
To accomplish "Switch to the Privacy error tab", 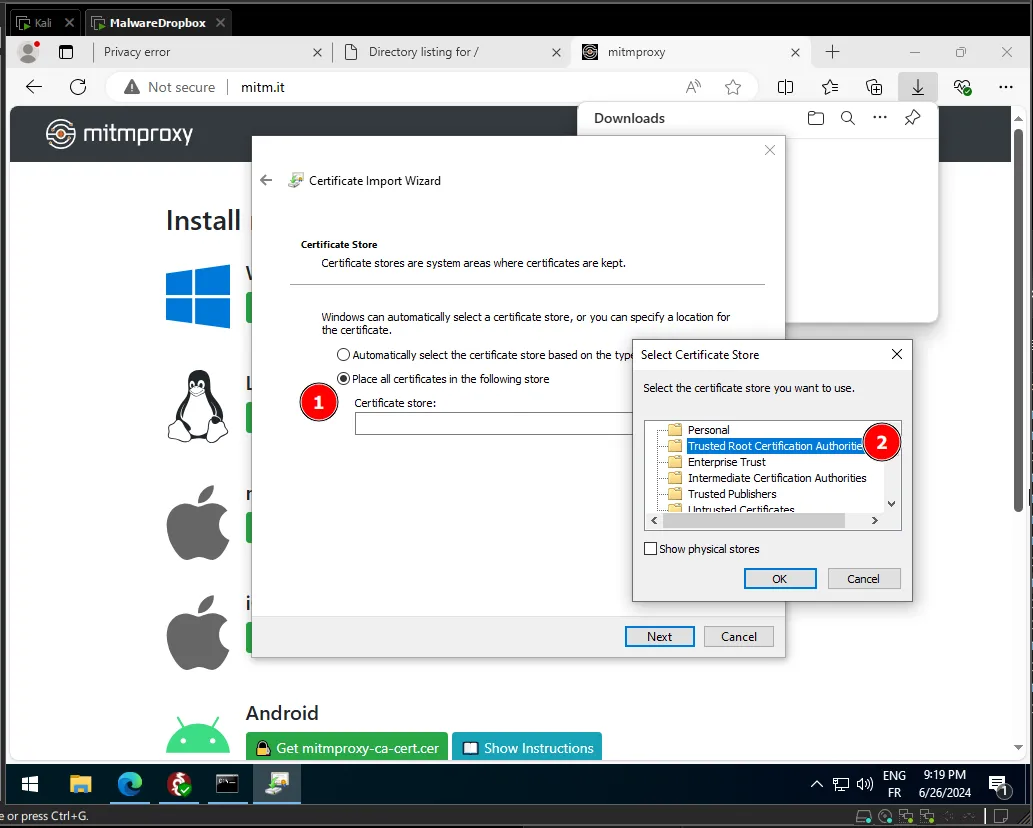I will (x=200, y=52).
